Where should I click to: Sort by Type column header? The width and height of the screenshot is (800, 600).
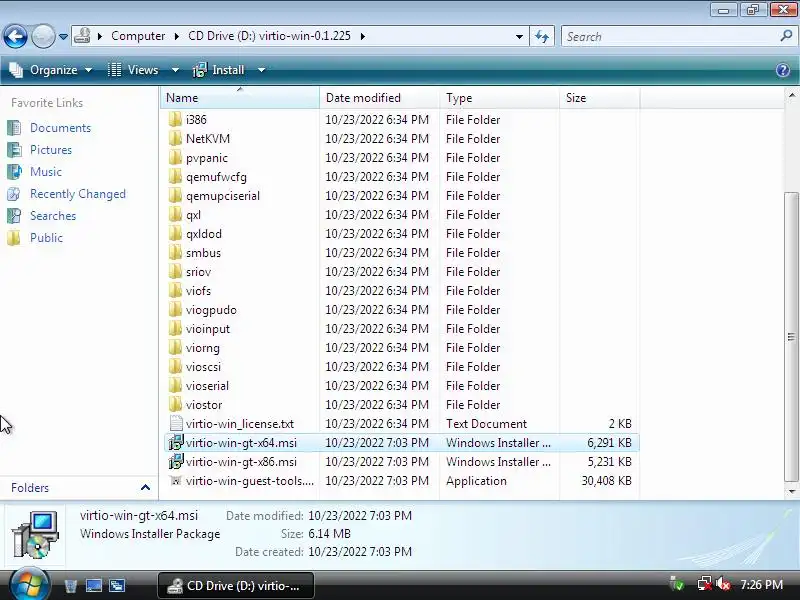(499, 97)
